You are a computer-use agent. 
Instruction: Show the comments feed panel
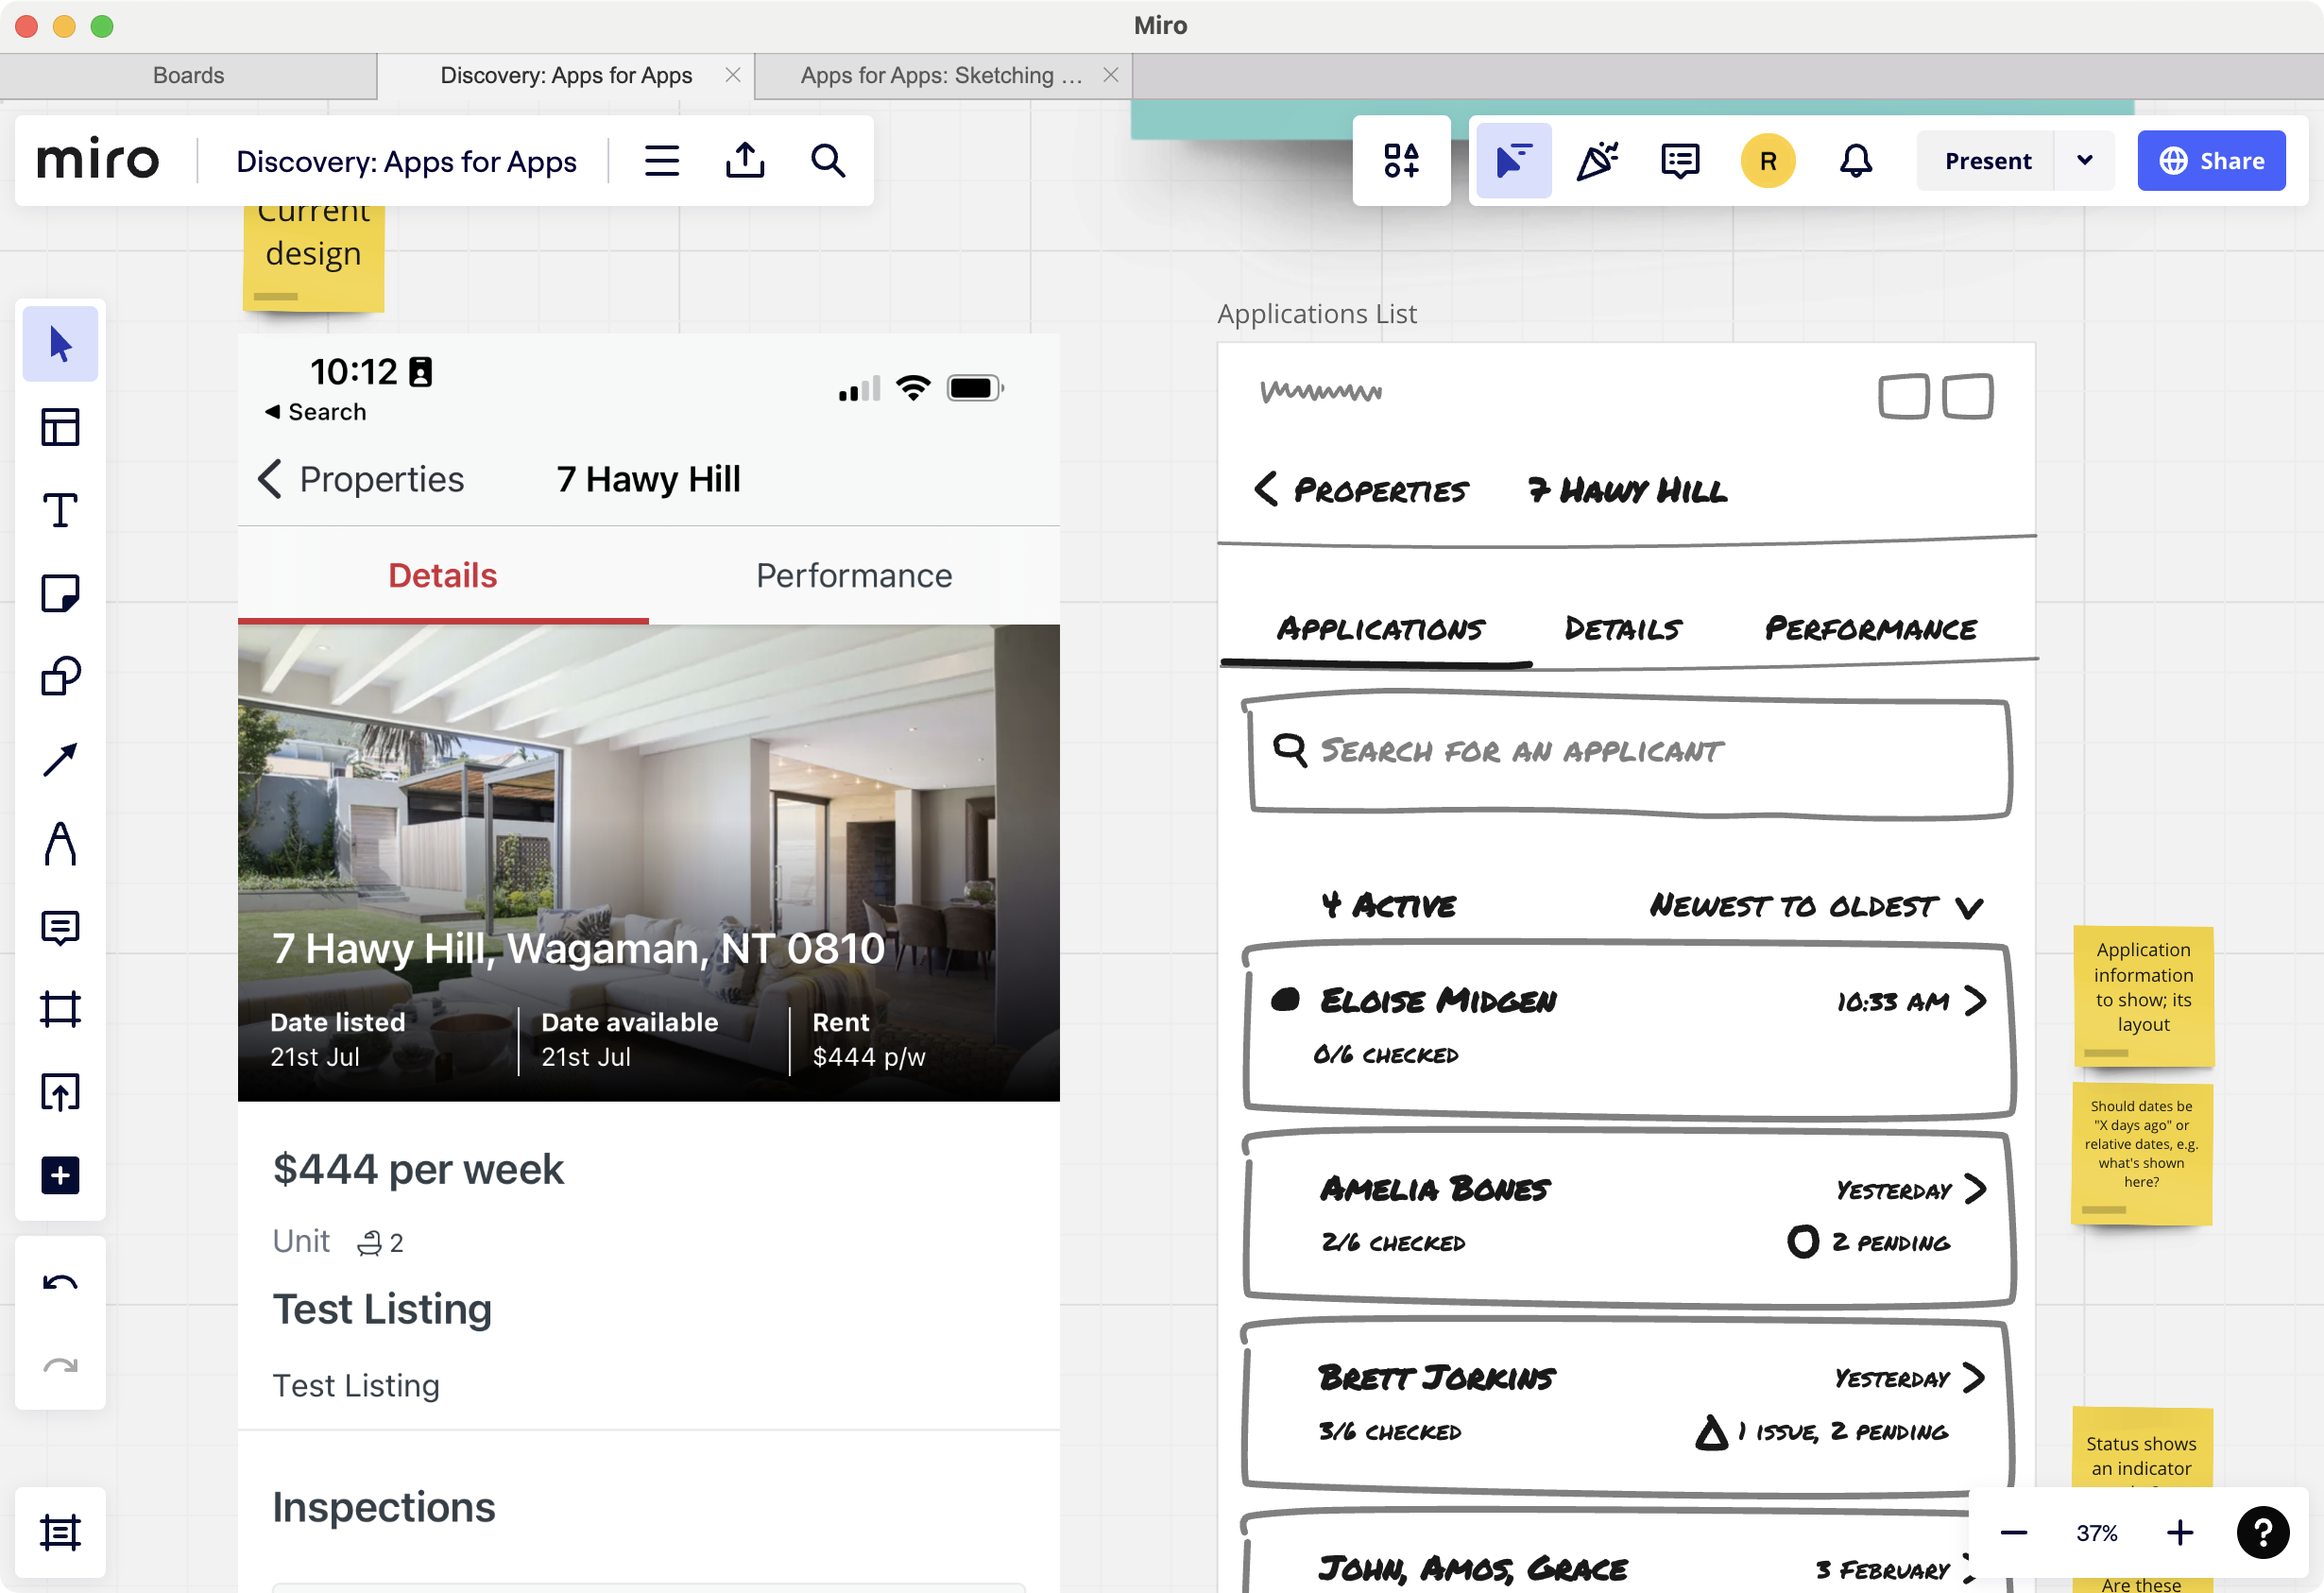(x=1678, y=160)
